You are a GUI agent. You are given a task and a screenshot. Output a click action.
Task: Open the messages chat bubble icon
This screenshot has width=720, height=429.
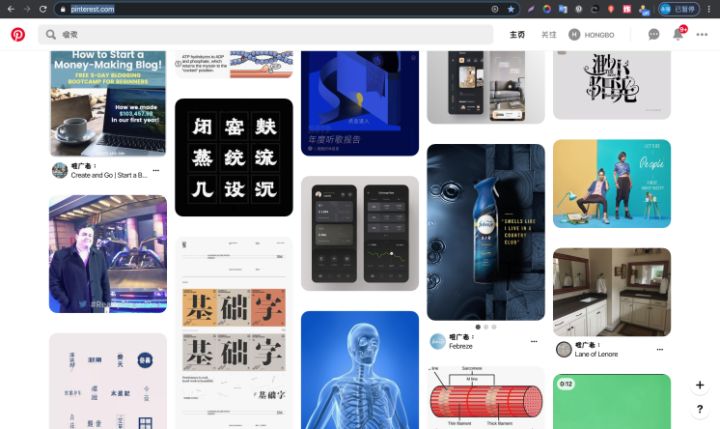coord(653,34)
